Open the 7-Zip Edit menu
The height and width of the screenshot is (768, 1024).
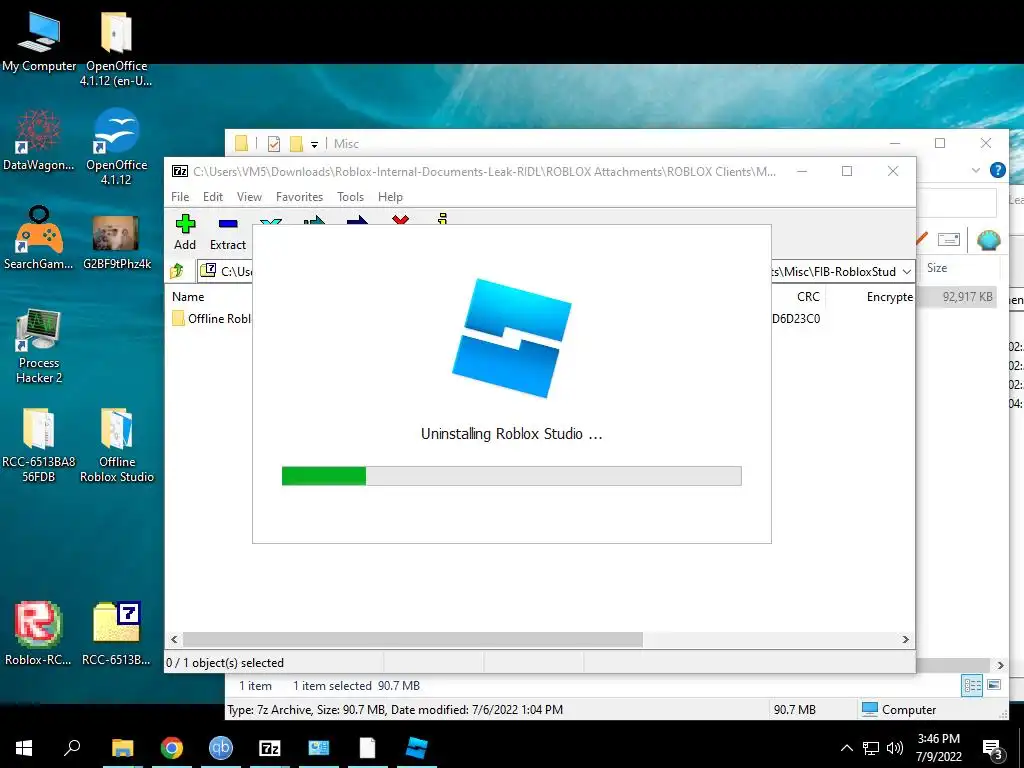tap(213, 197)
